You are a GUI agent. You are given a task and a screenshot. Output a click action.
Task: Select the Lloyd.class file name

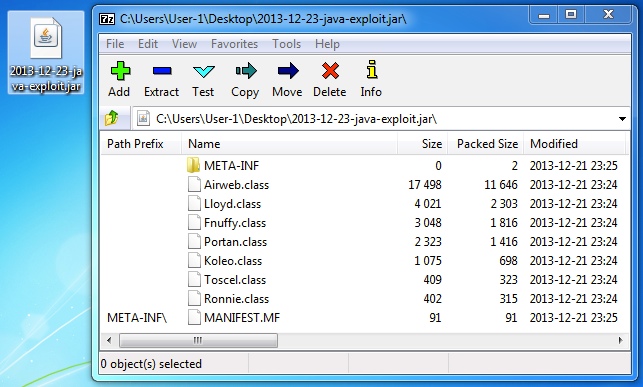[232, 204]
